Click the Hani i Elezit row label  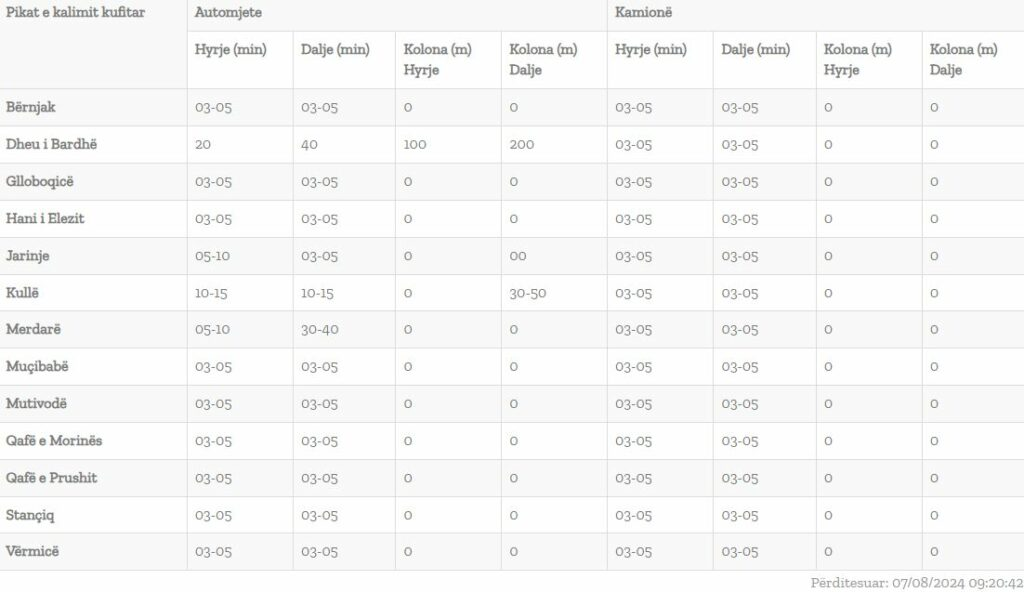click(x=45, y=218)
